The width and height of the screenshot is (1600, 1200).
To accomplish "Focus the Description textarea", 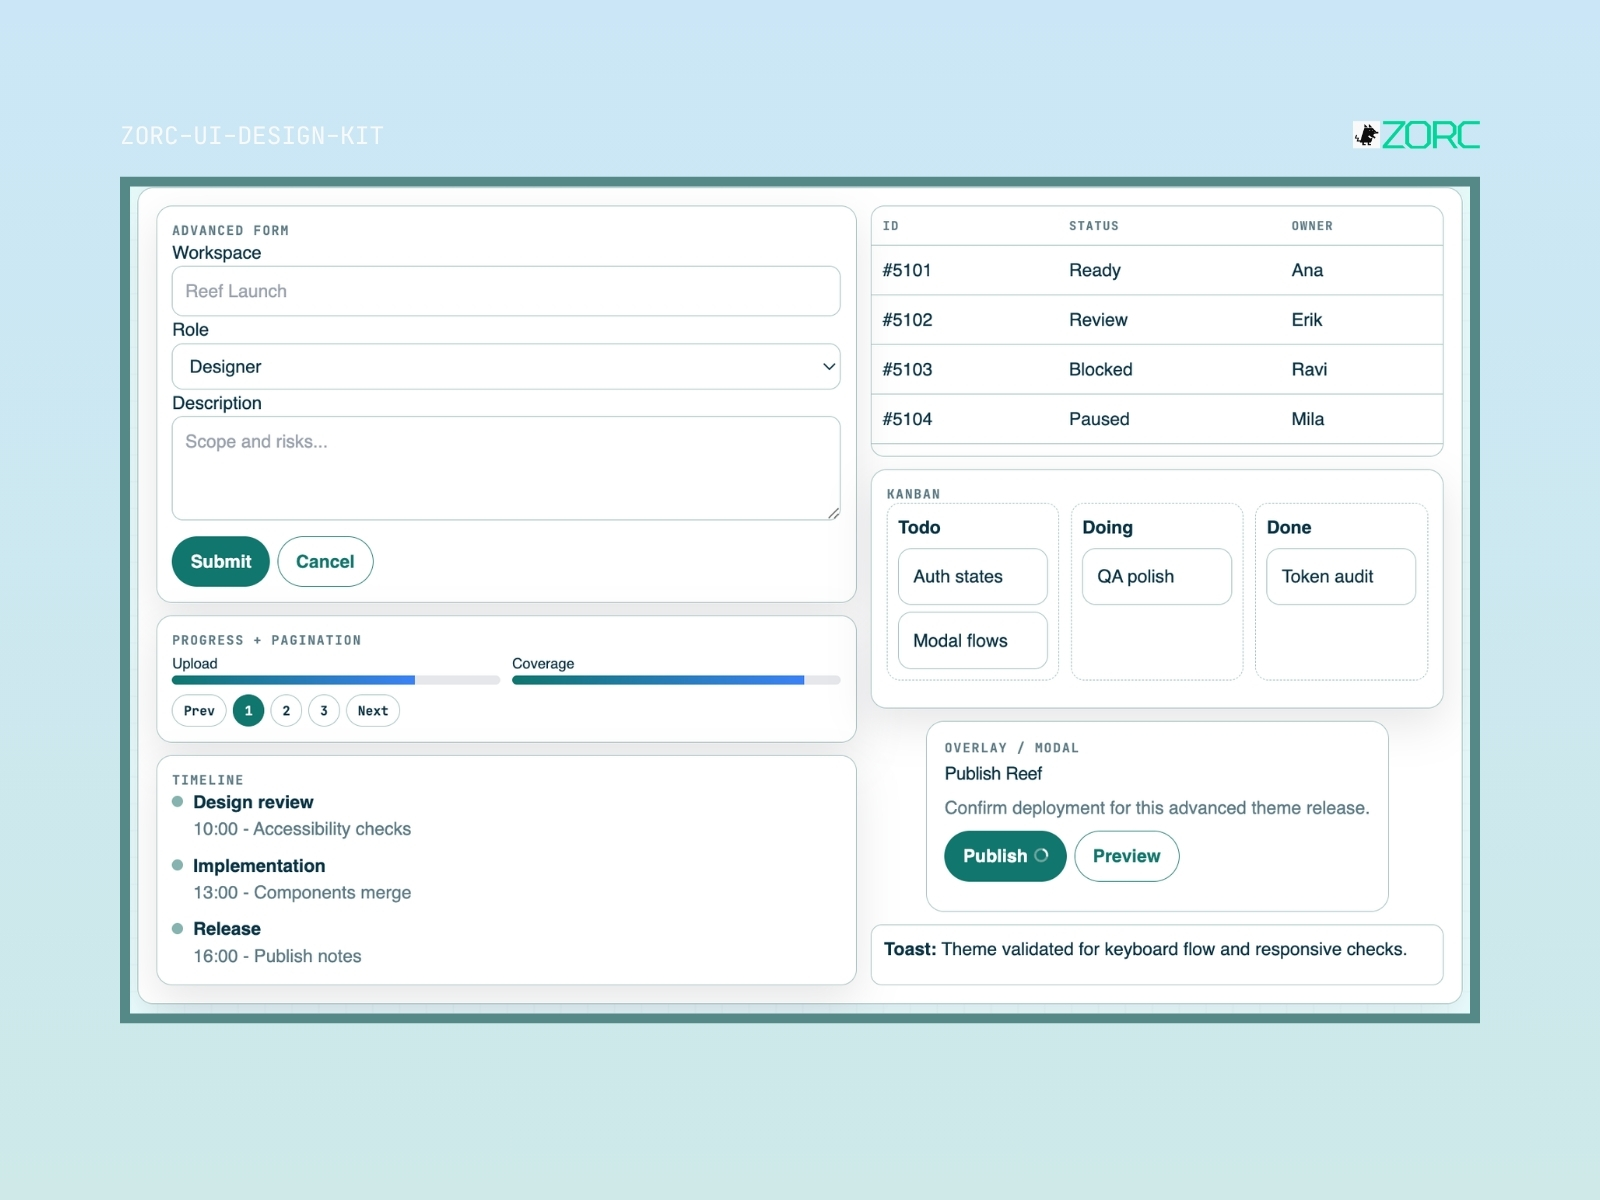I will click(x=506, y=468).
